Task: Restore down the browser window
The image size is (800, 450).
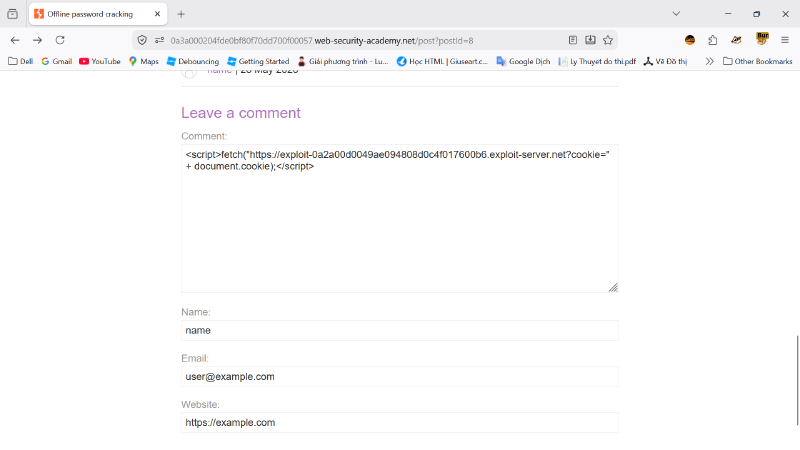Action: pos(757,14)
